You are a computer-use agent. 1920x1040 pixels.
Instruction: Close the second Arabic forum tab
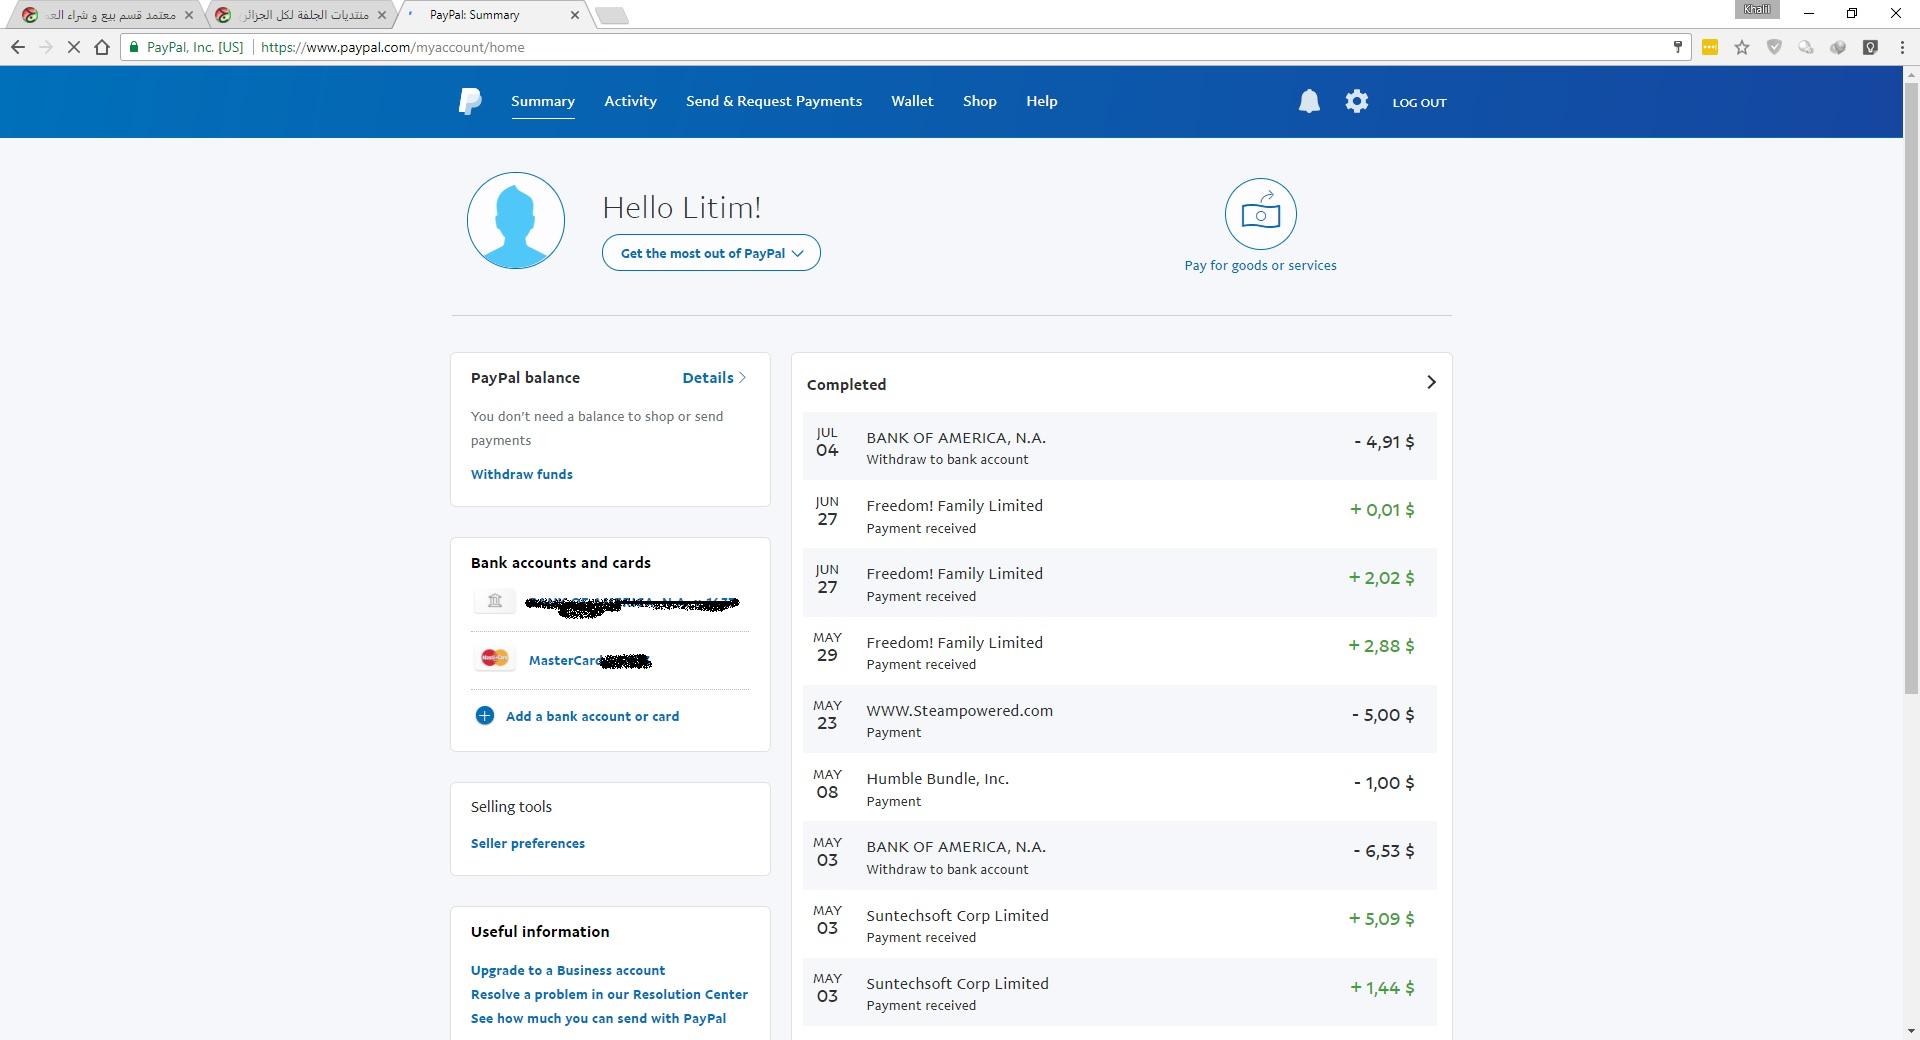[381, 15]
